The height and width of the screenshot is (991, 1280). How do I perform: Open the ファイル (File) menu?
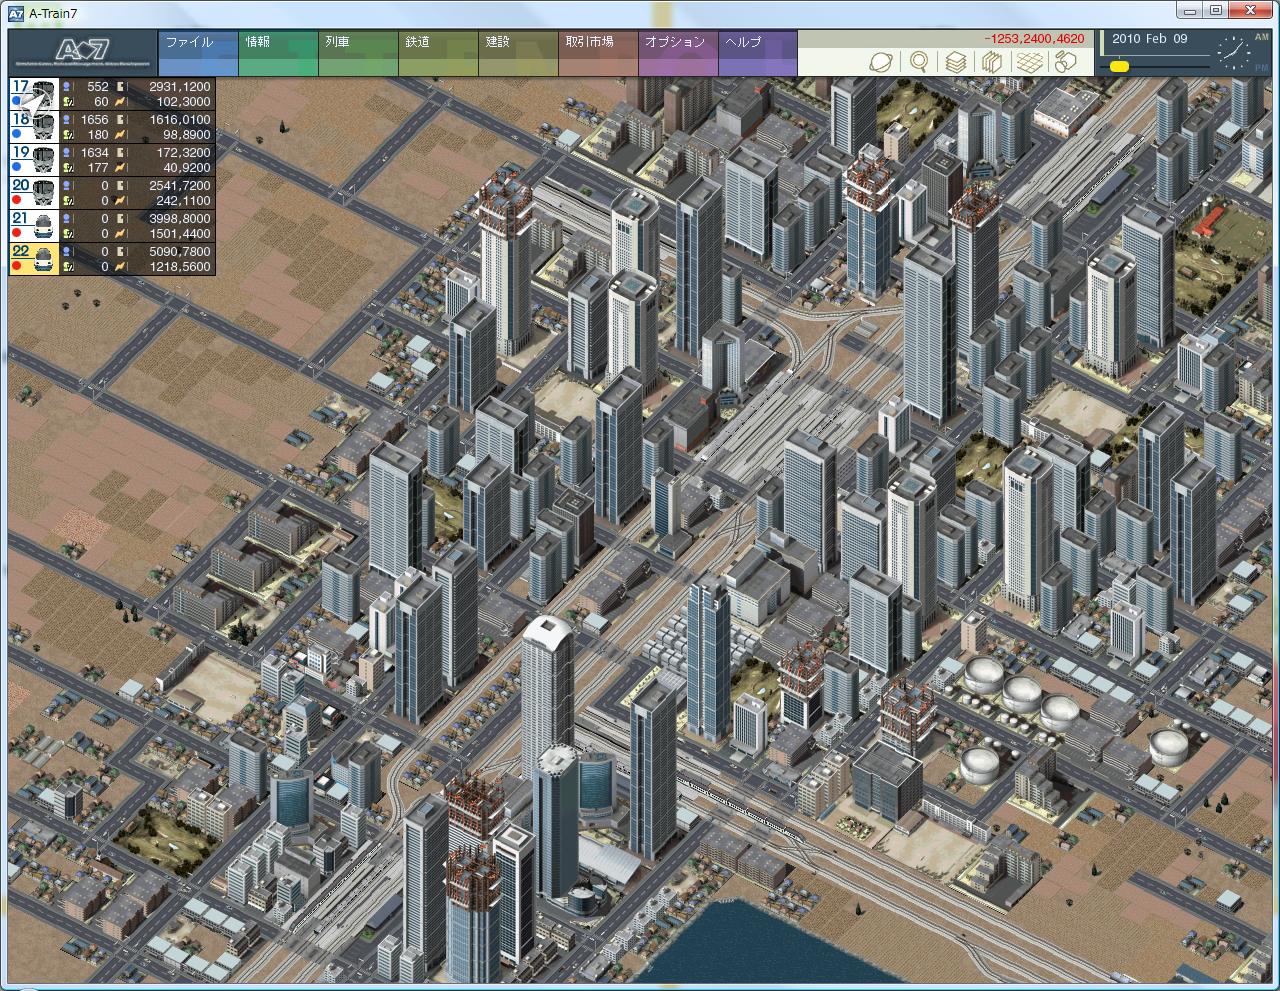[x=198, y=53]
